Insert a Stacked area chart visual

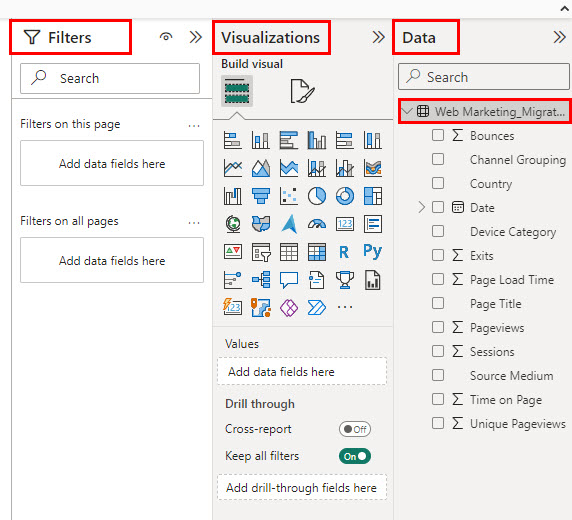tap(289, 168)
